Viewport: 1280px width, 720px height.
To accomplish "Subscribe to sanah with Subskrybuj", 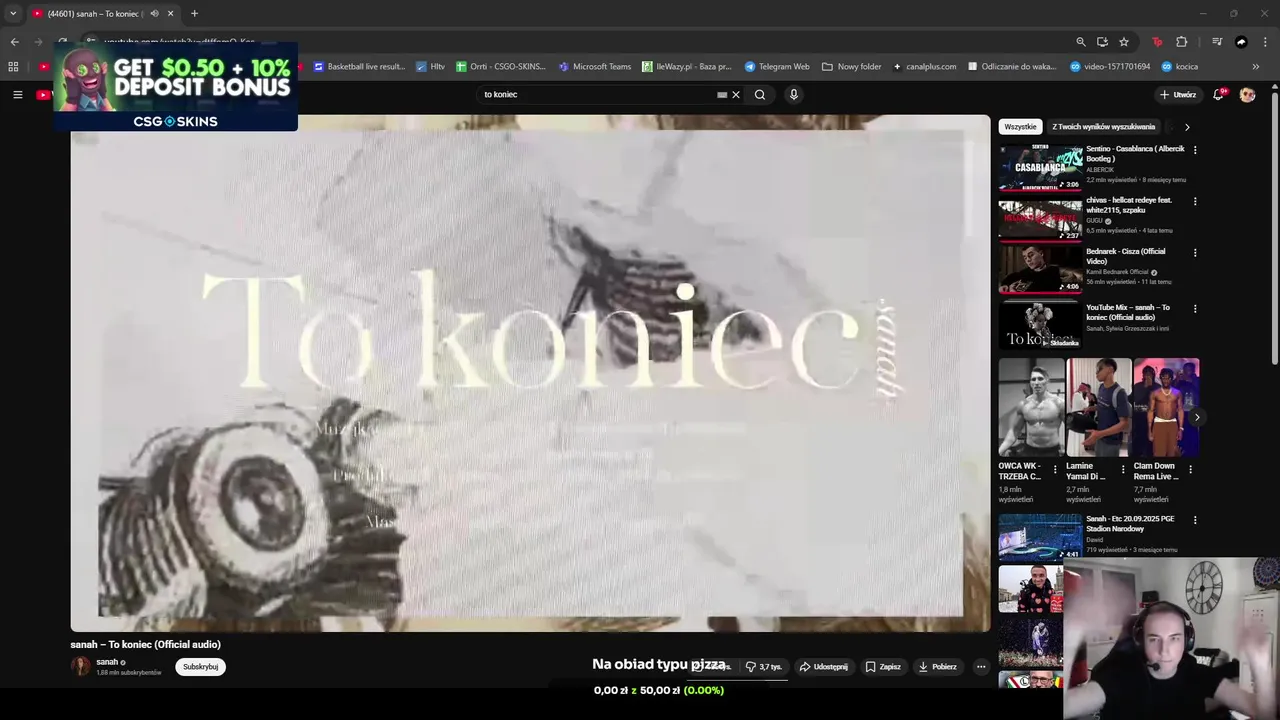I will pyautogui.click(x=200, y=667).
